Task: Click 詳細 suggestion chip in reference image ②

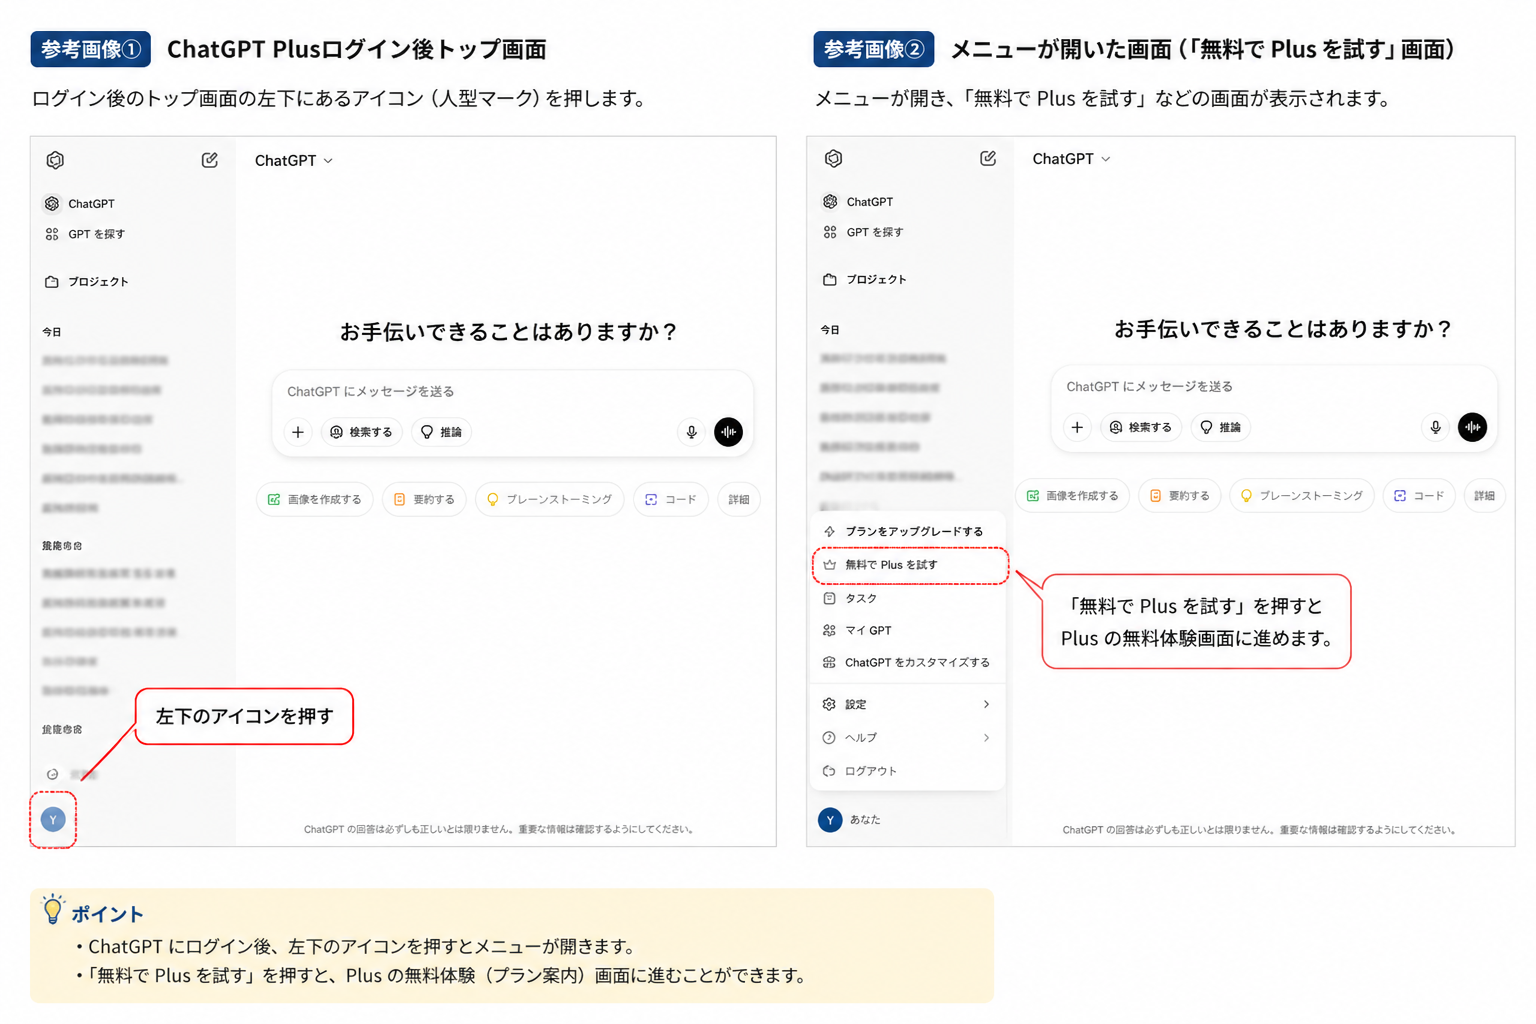Action: [1485, 495]
